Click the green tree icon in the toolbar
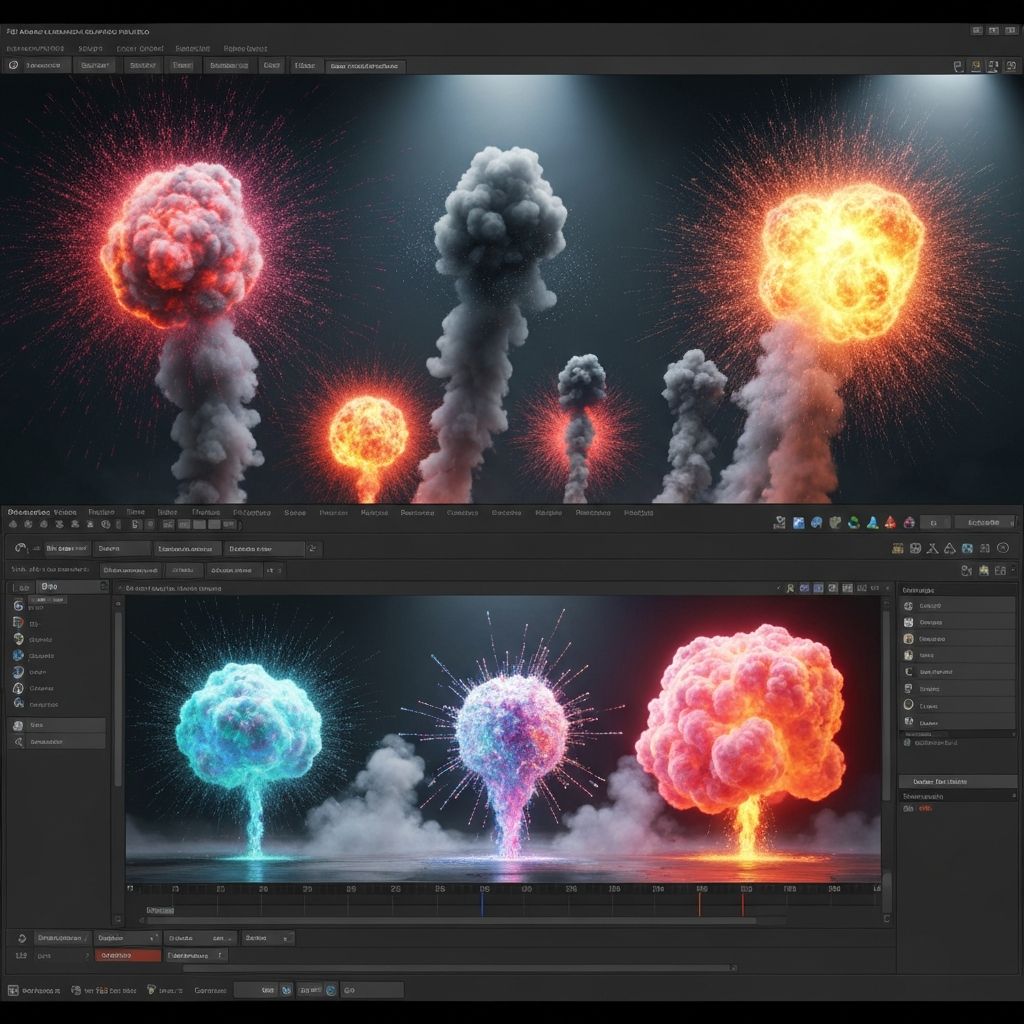Image resolution: width=1024 pixels, height=1024 pixels. (x=853, y=522)
